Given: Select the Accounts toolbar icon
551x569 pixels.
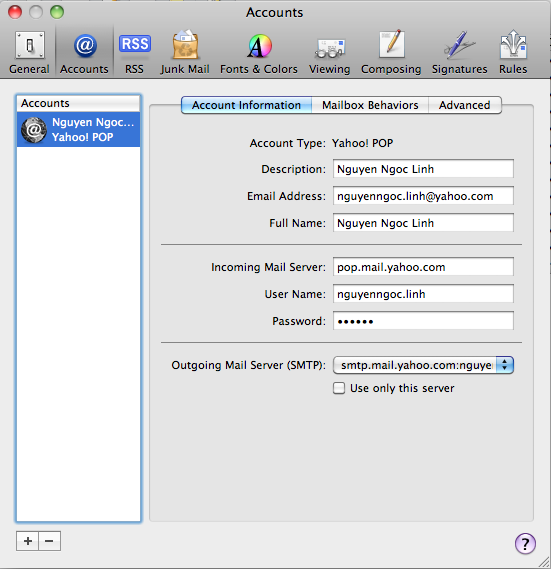Looking at the screenshot, I should coord(84,53).
